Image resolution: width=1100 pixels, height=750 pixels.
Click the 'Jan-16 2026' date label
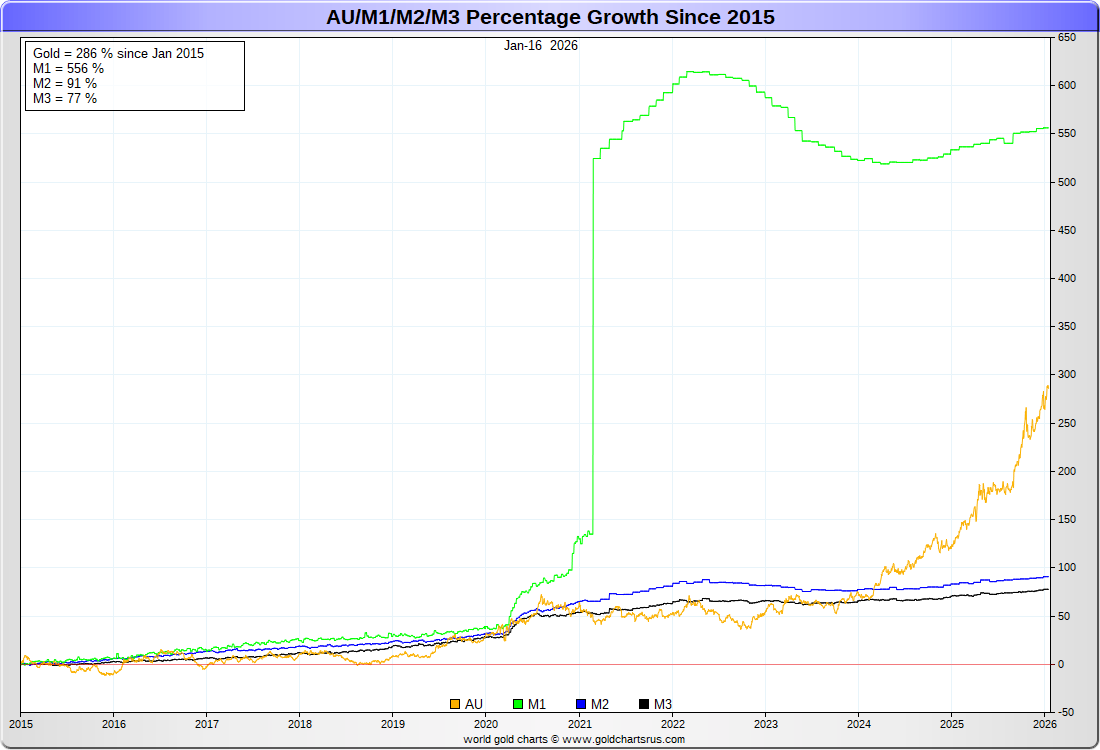(x=541, y=46)
